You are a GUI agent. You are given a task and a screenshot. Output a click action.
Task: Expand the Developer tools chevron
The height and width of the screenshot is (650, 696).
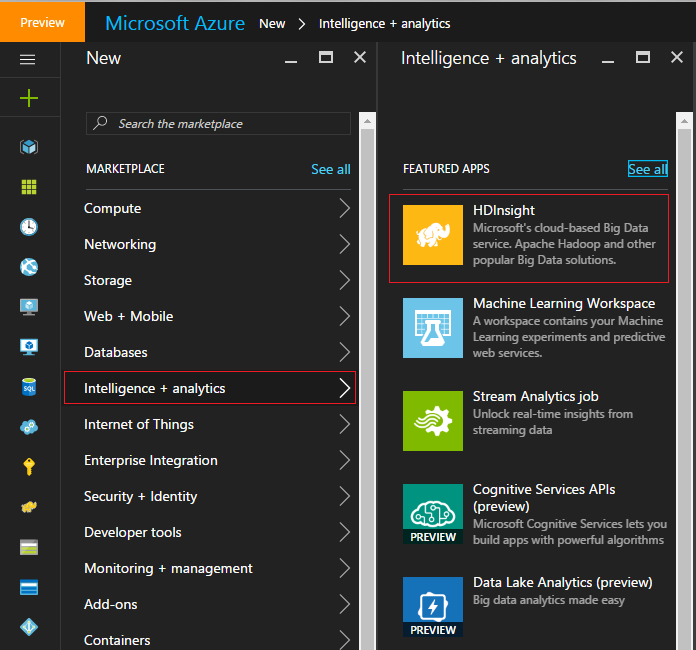coord(345,532)
